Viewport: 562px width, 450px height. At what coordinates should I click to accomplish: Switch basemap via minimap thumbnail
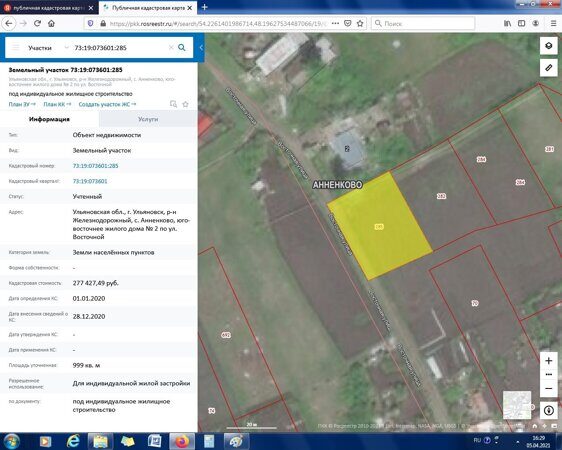[x=517, y=405]
